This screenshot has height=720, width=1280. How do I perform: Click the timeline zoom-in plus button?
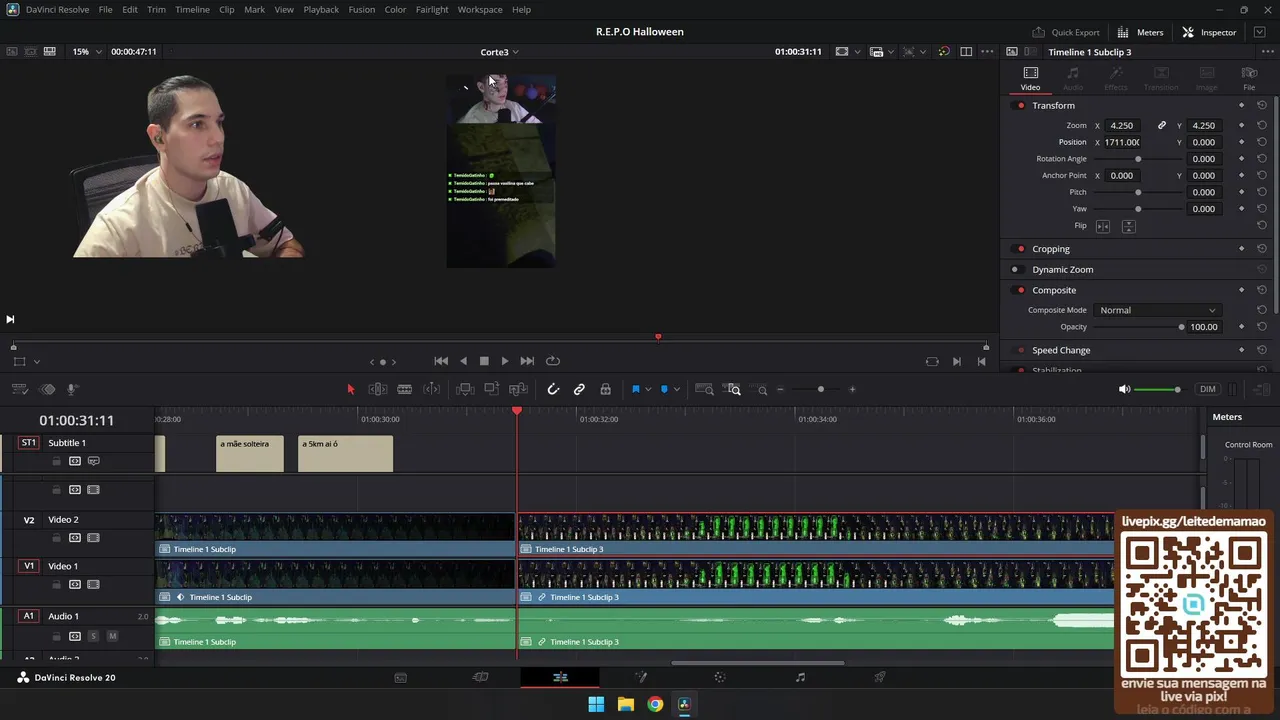click(x=852, y=389)
